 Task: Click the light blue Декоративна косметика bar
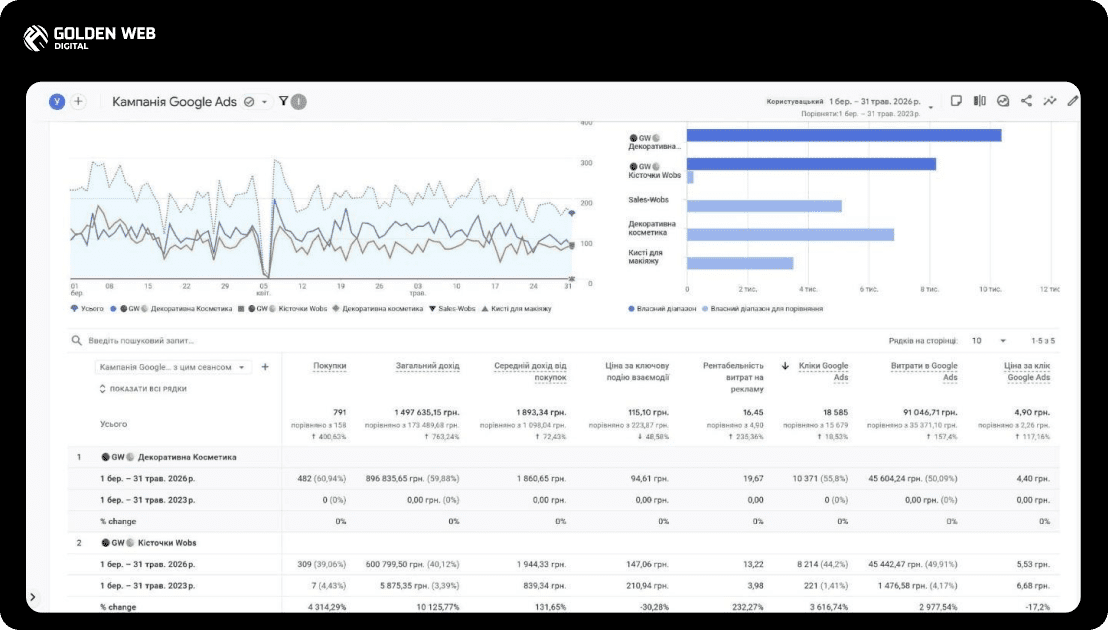790,234
